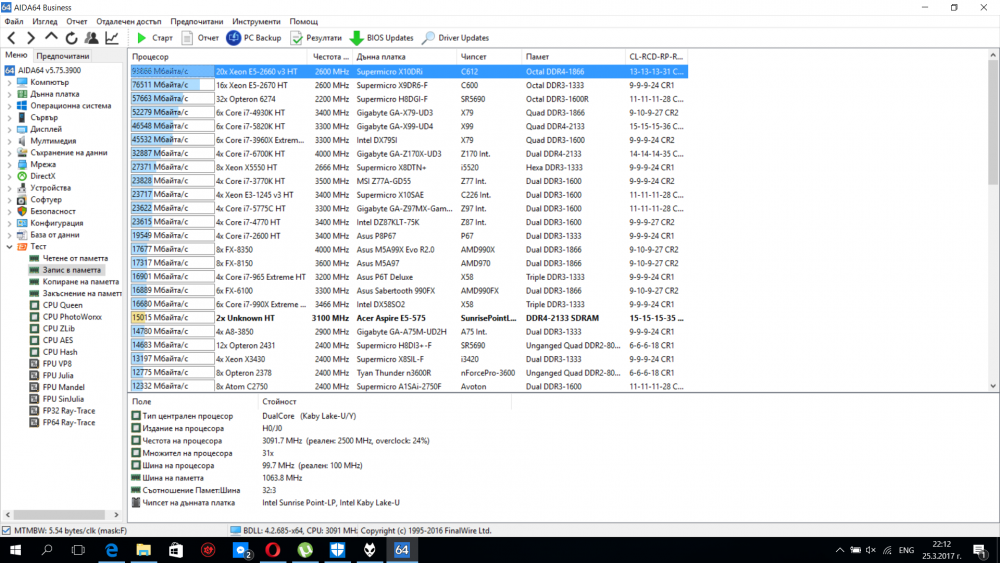Open Edge from the taskbar
This screenshot has width=1000, height=563.
click(111, 550)
